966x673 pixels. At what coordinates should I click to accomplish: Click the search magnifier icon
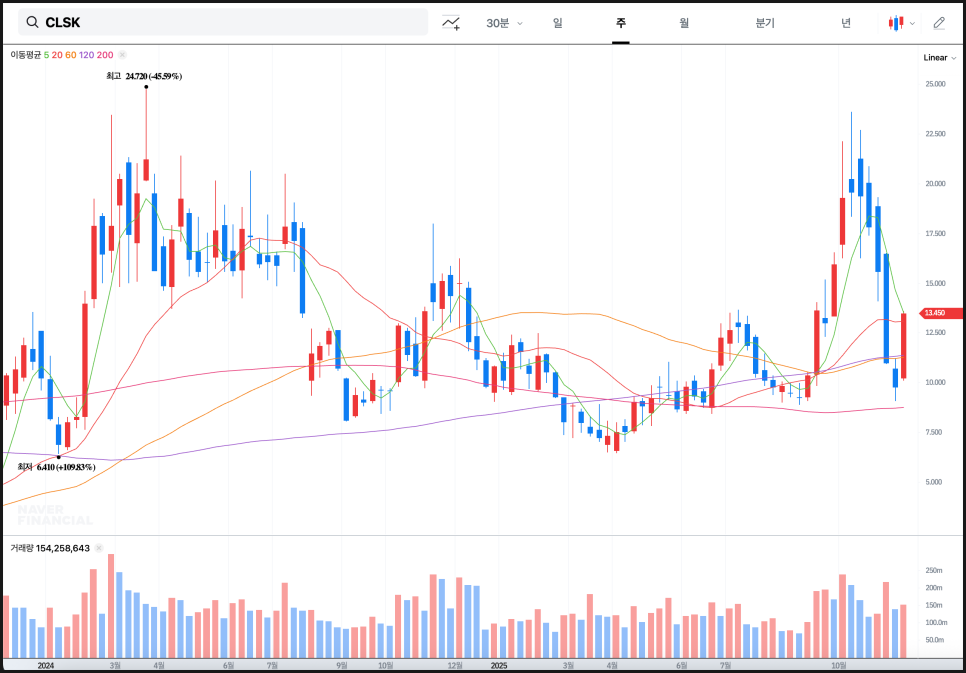tap(33, 22)
